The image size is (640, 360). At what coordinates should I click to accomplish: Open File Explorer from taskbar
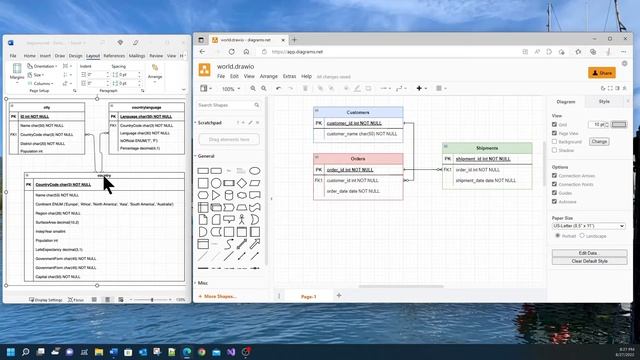[x=99, y=352]
